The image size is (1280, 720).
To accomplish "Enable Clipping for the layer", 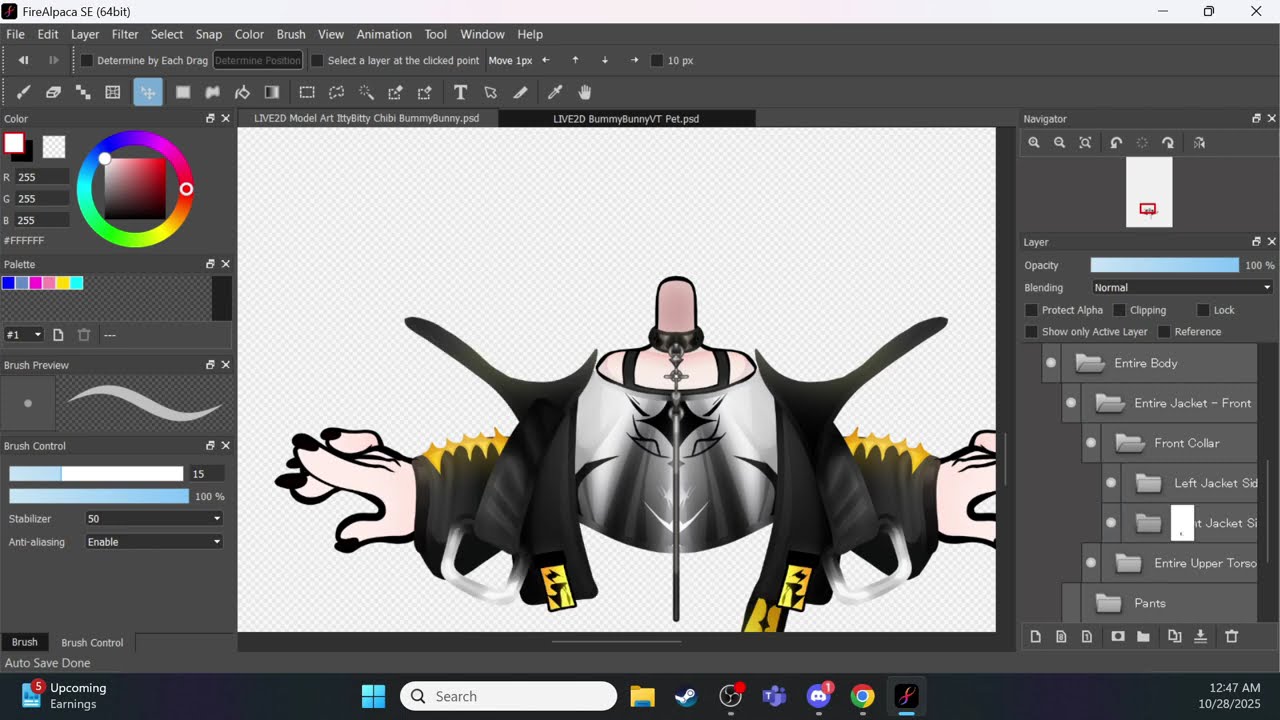I will [1119, 310].
